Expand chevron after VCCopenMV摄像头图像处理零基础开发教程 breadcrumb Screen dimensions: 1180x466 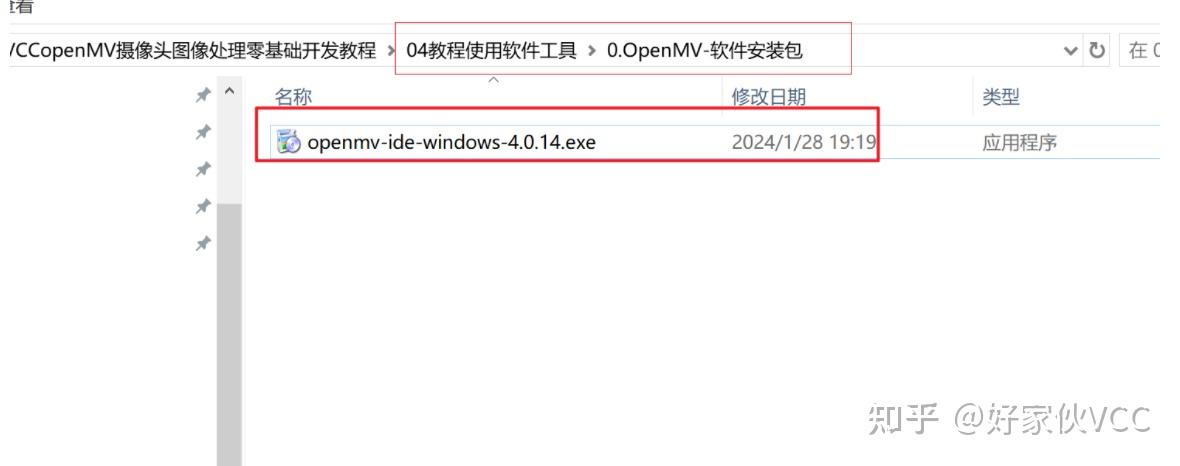391,51
